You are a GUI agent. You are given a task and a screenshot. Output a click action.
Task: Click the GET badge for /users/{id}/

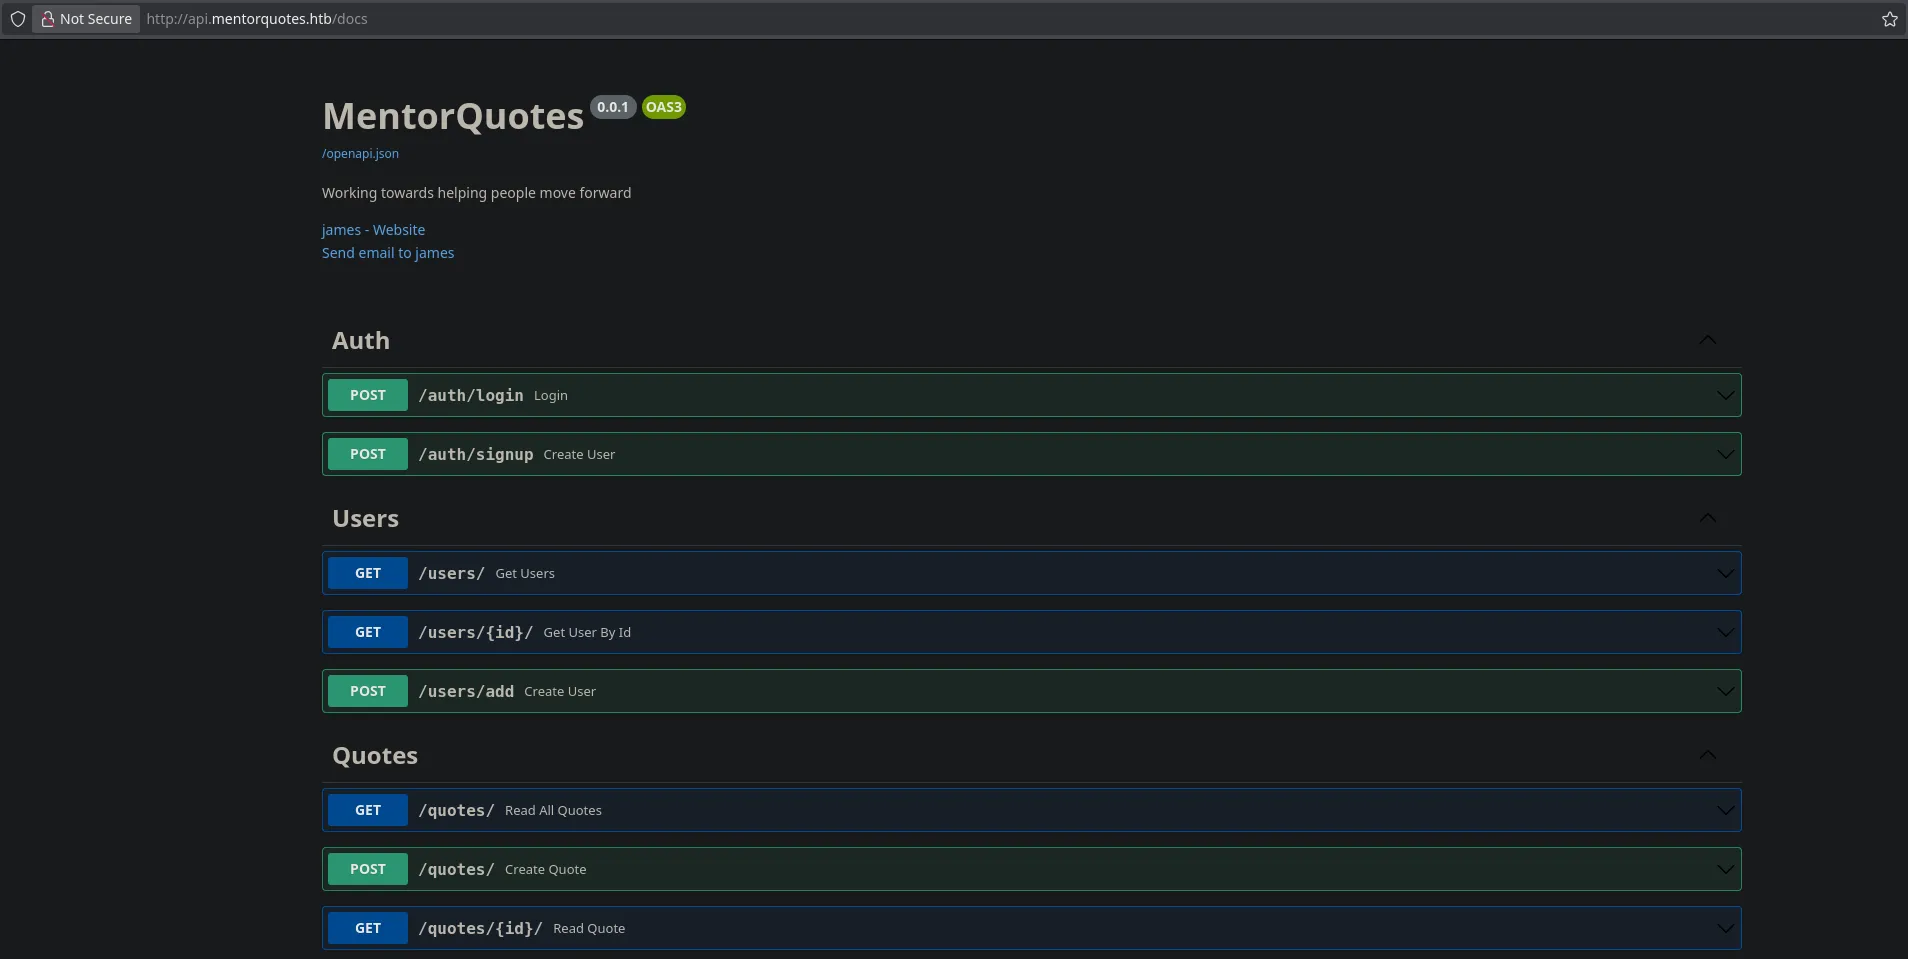[x=368, y=632]
